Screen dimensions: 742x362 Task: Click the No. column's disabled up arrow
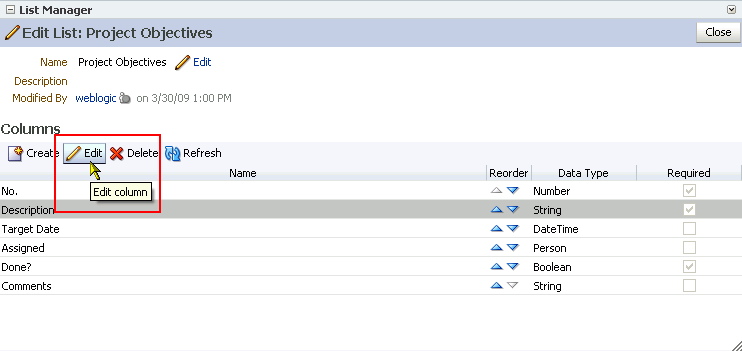pos(496,191)
